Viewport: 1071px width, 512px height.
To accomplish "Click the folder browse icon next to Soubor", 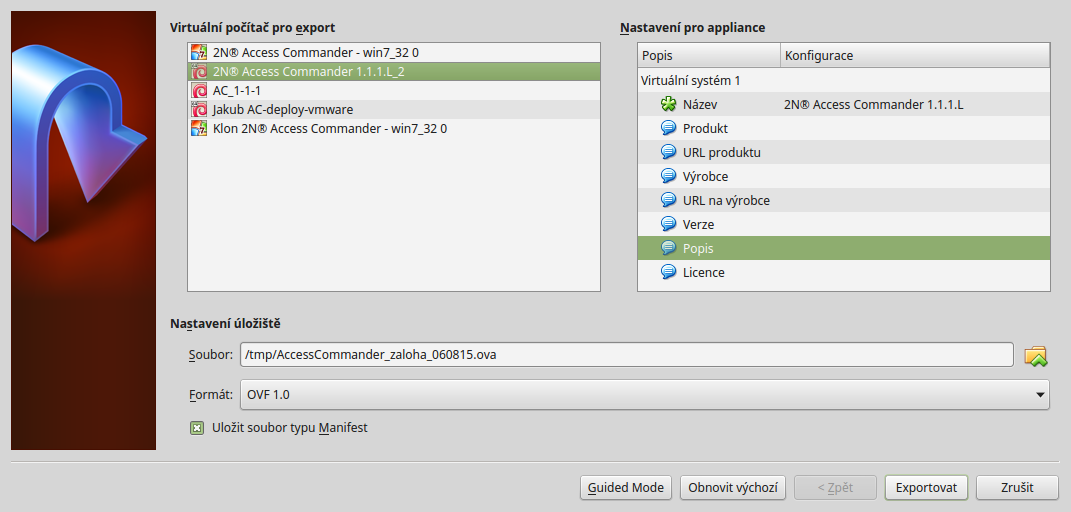I will point(1035,356).
